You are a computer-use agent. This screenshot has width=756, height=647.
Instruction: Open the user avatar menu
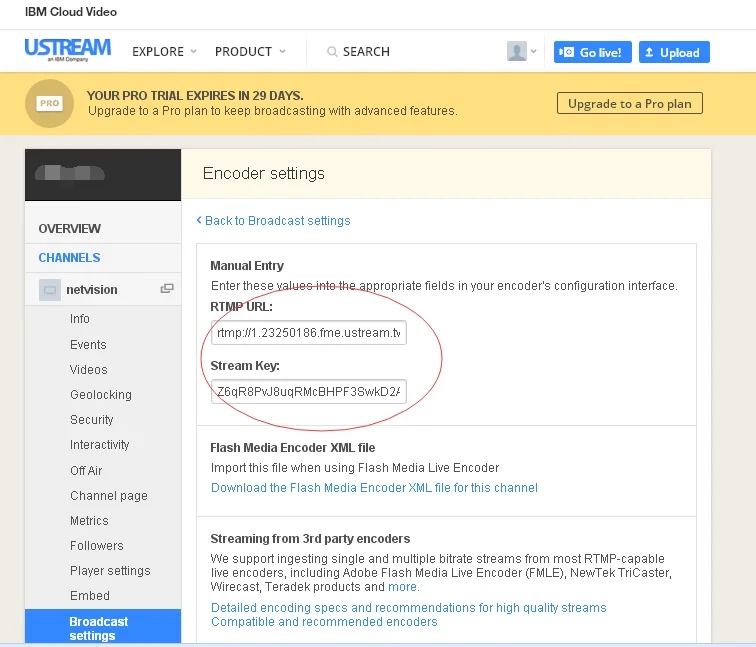click(x=516, y=51)
